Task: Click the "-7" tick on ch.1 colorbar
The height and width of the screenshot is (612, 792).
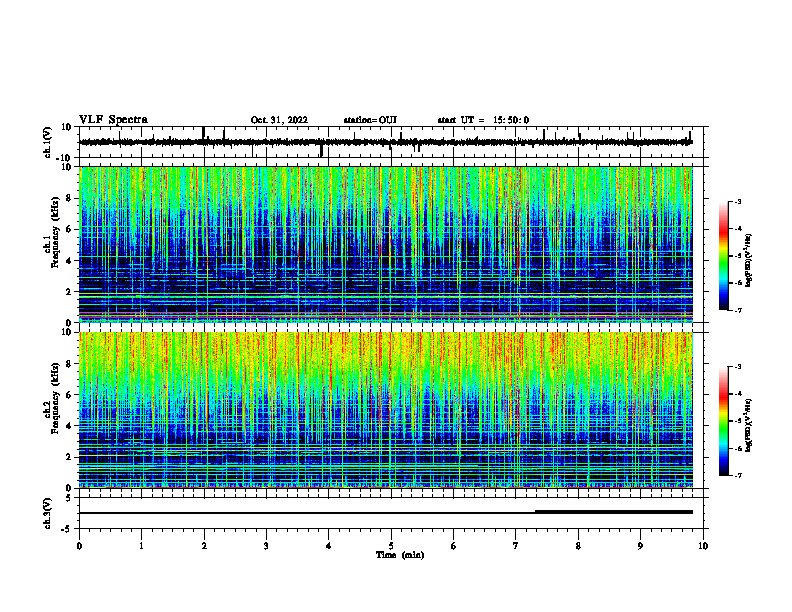Action: point(738,310)
